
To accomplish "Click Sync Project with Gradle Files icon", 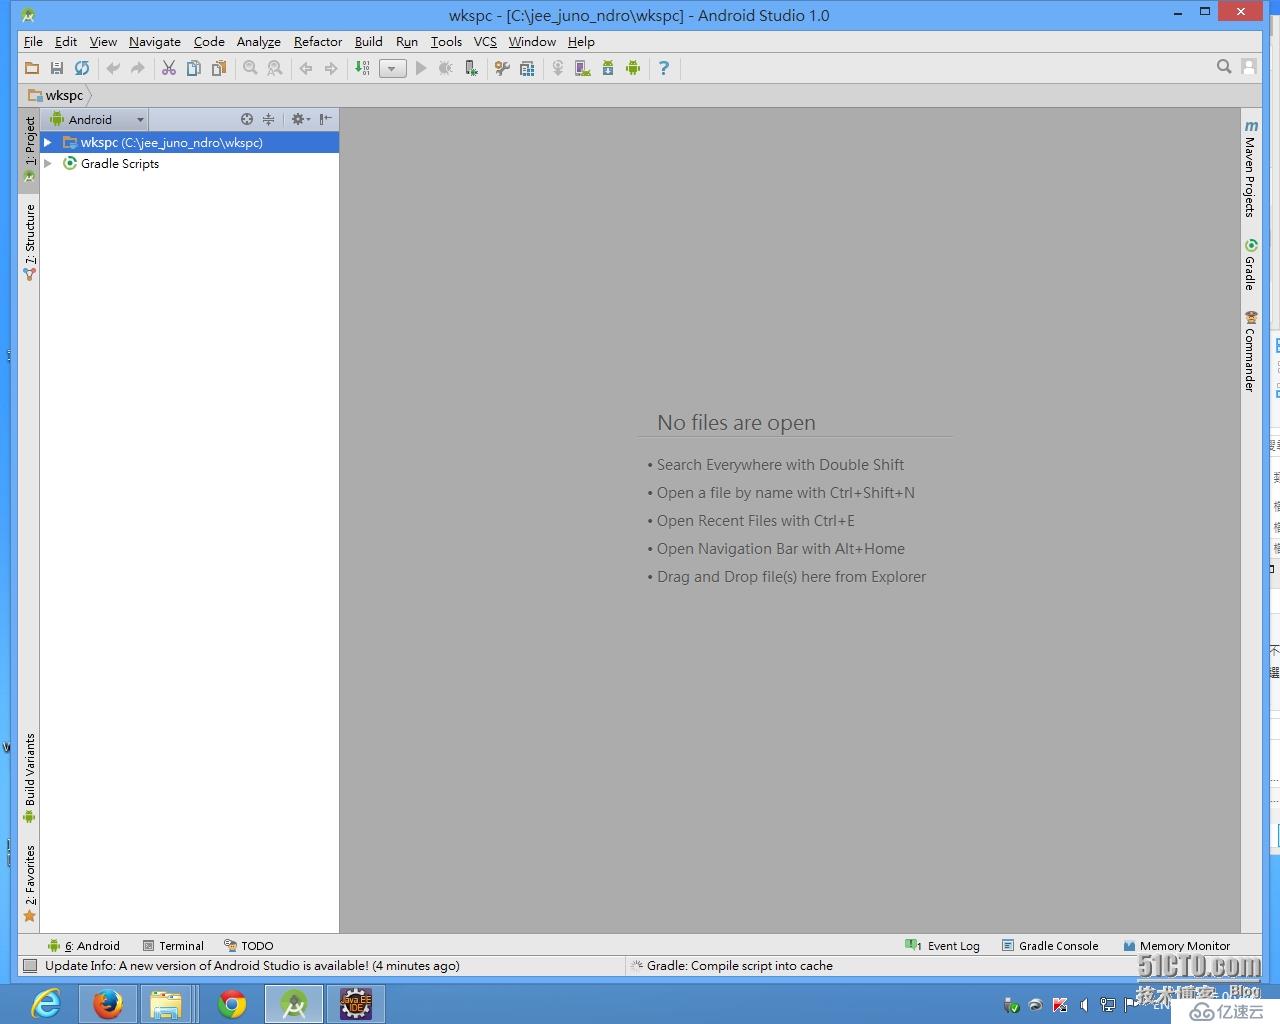I will (x=558, y=68).
